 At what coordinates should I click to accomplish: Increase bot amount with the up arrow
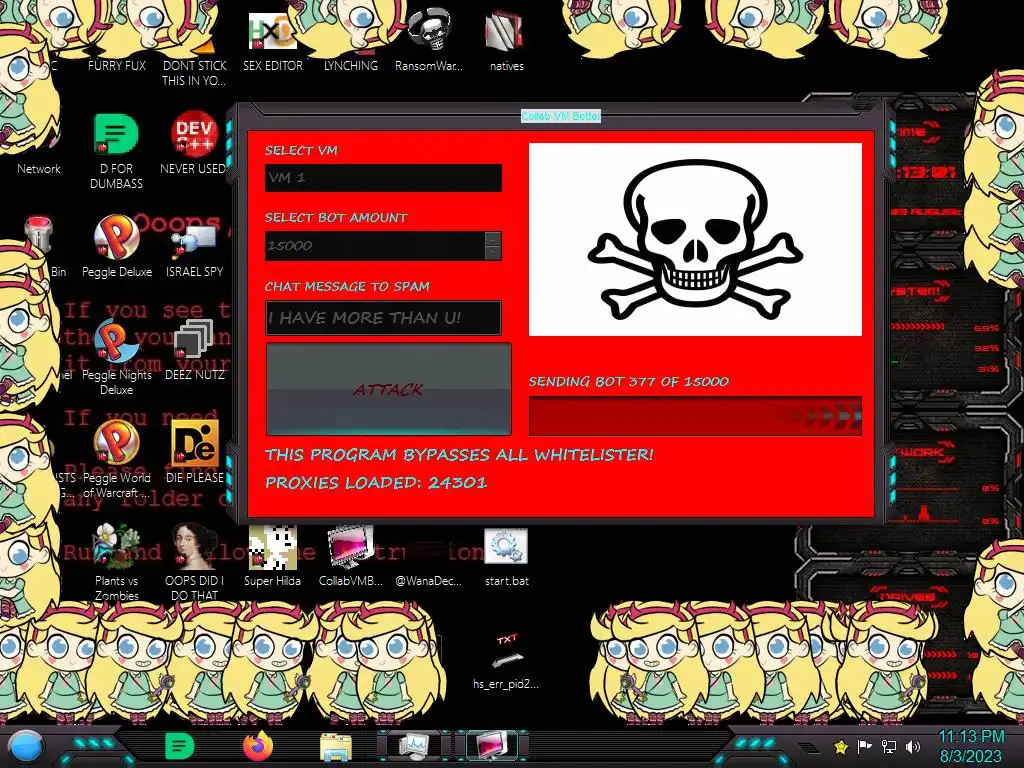pos(494,238)
